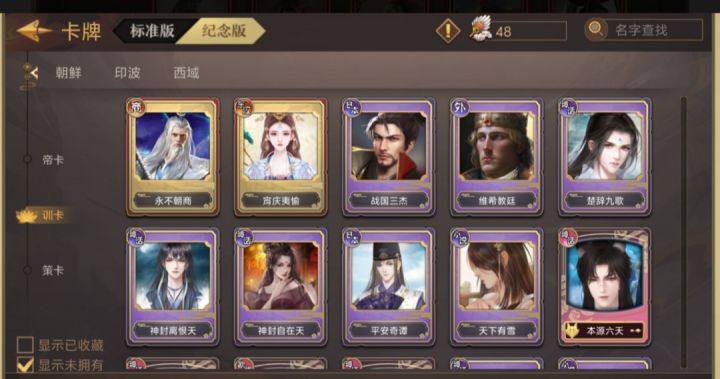720x379 pixels.
Task: Click the 外 badge on 维希教廷 card
Action: (460, 107)
